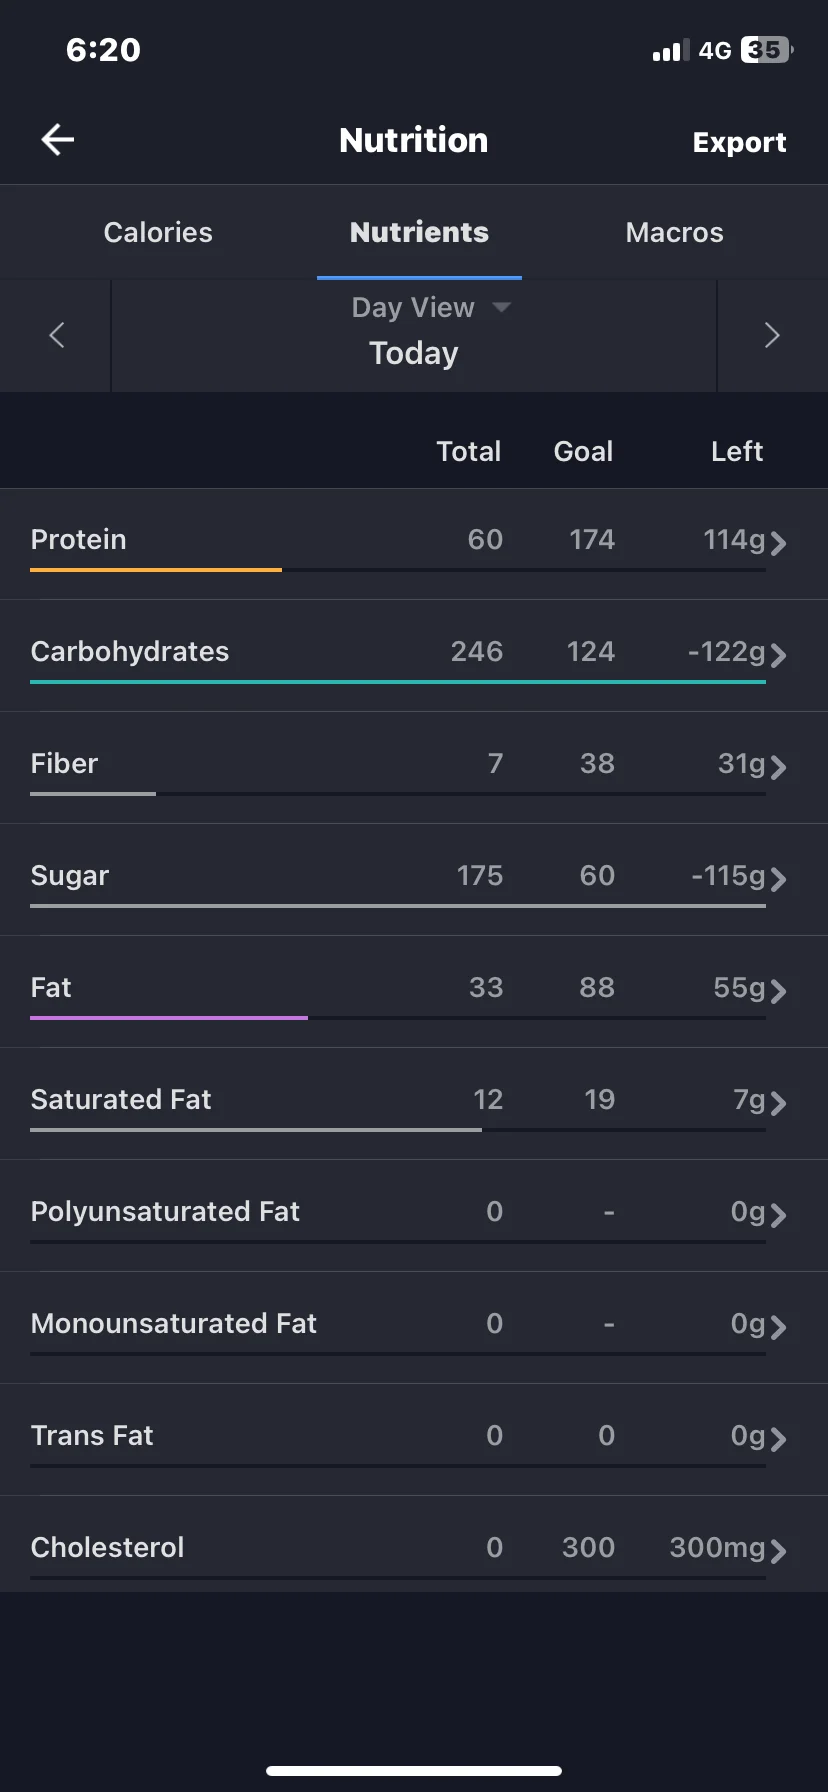This screenshot has width=828, height=1792.
Task: Switch to the Macros tab
Action: point(674,232)
